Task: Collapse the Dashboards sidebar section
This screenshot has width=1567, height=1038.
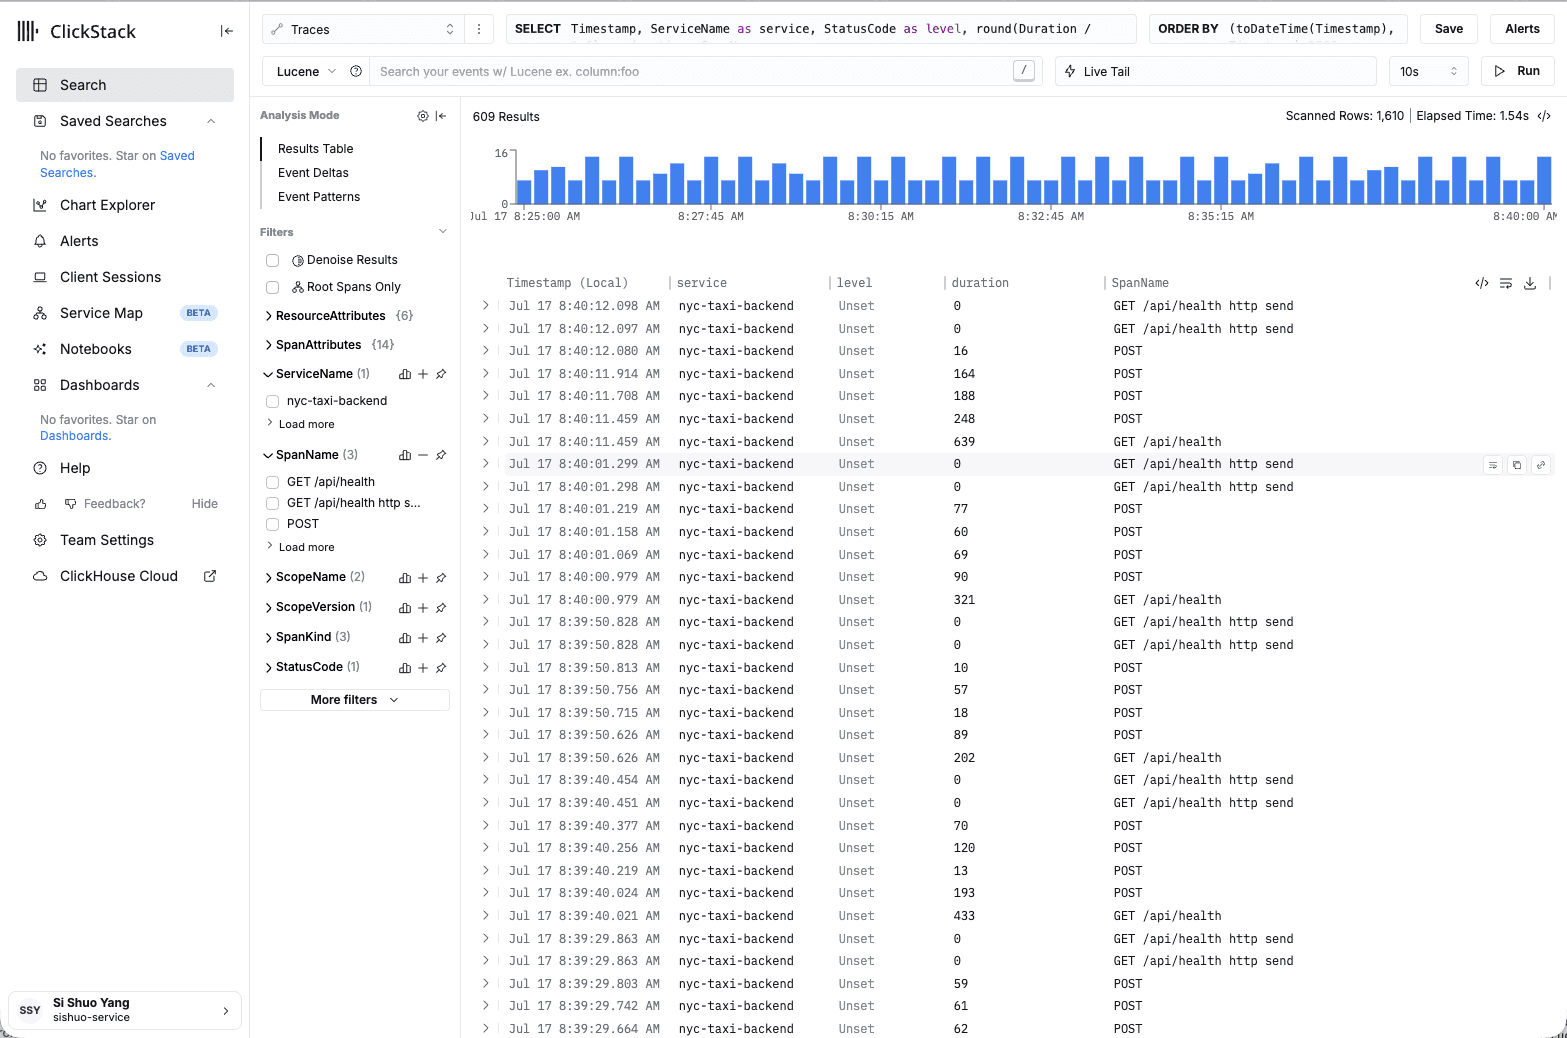Action: coord(211,385)
